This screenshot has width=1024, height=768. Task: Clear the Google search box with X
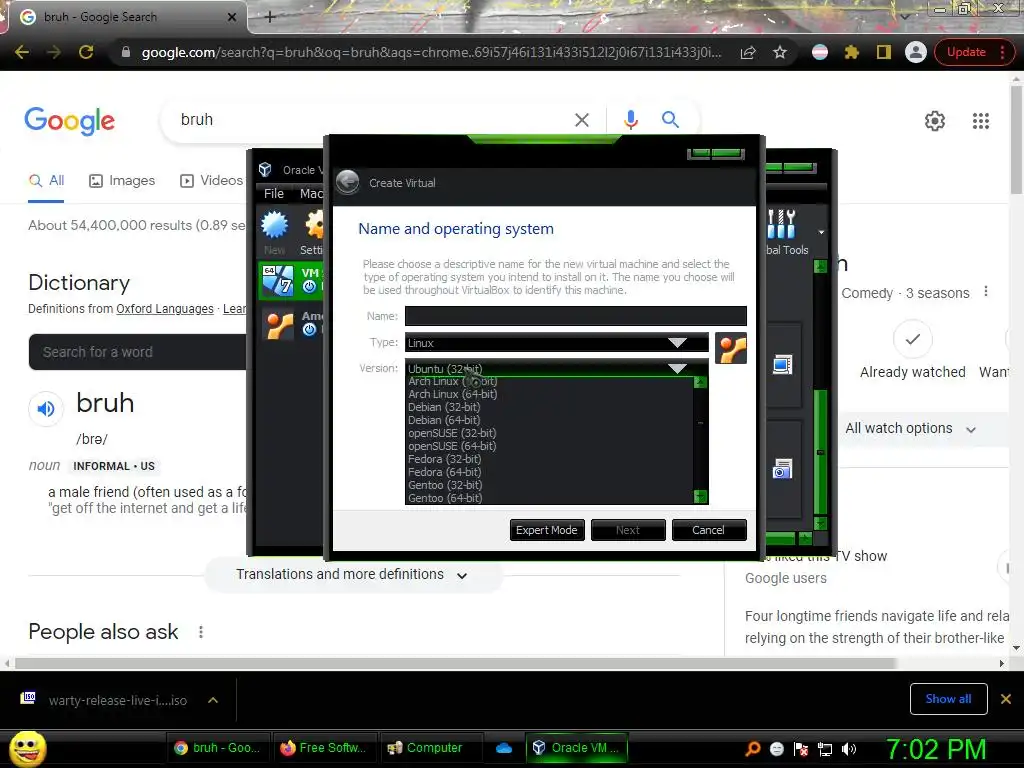tap(581, 120)
